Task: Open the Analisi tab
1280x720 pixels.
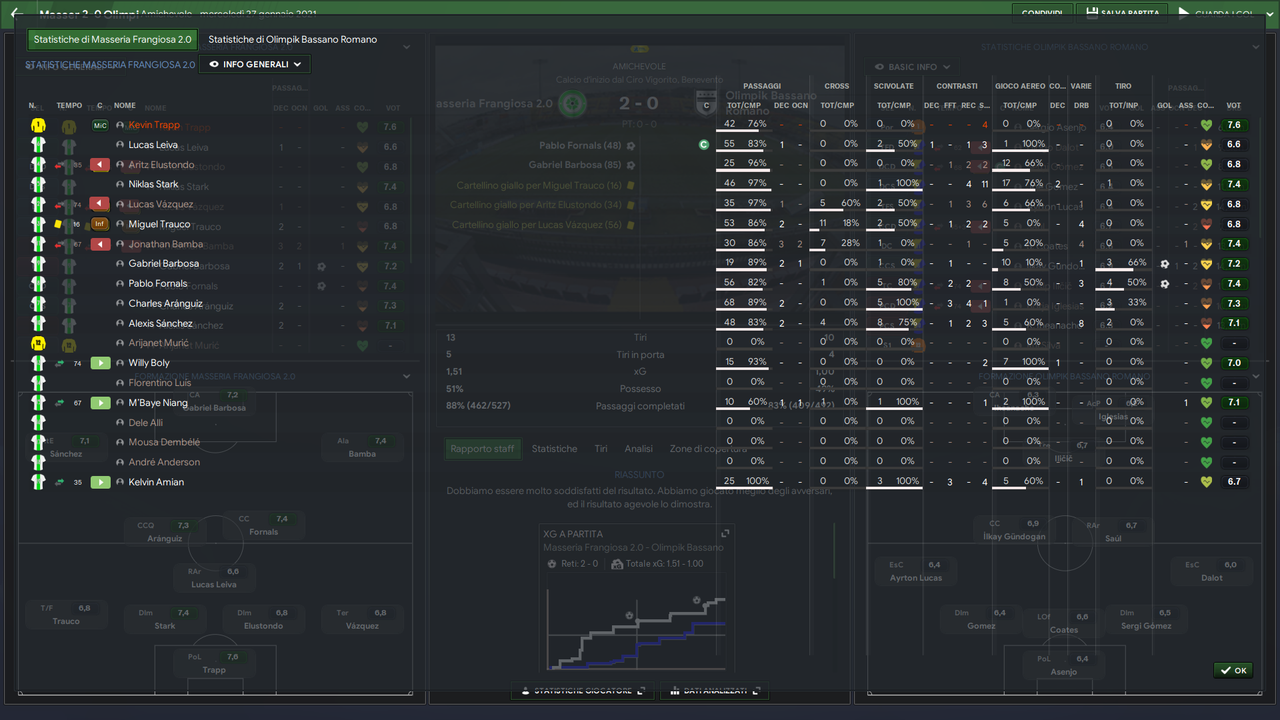Action: pos(638,449)
